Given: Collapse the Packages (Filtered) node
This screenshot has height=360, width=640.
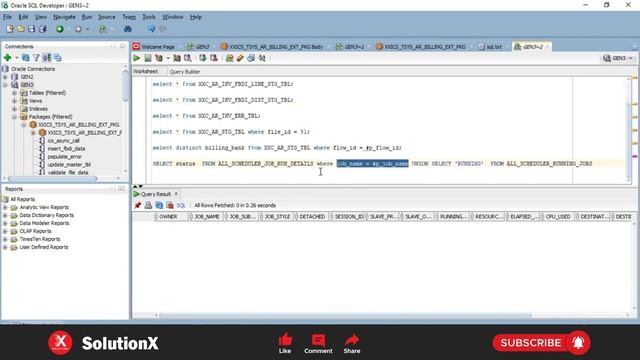Looking at the screenshot, I should (x=15, y=117).
